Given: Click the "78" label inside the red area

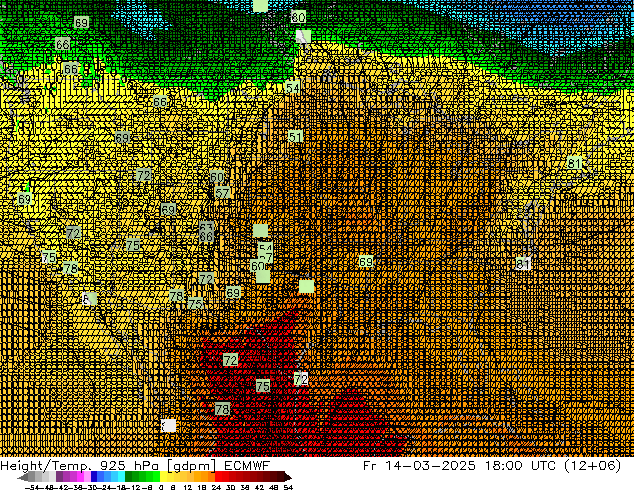Looking at the screenshot, I should point(222,409).
